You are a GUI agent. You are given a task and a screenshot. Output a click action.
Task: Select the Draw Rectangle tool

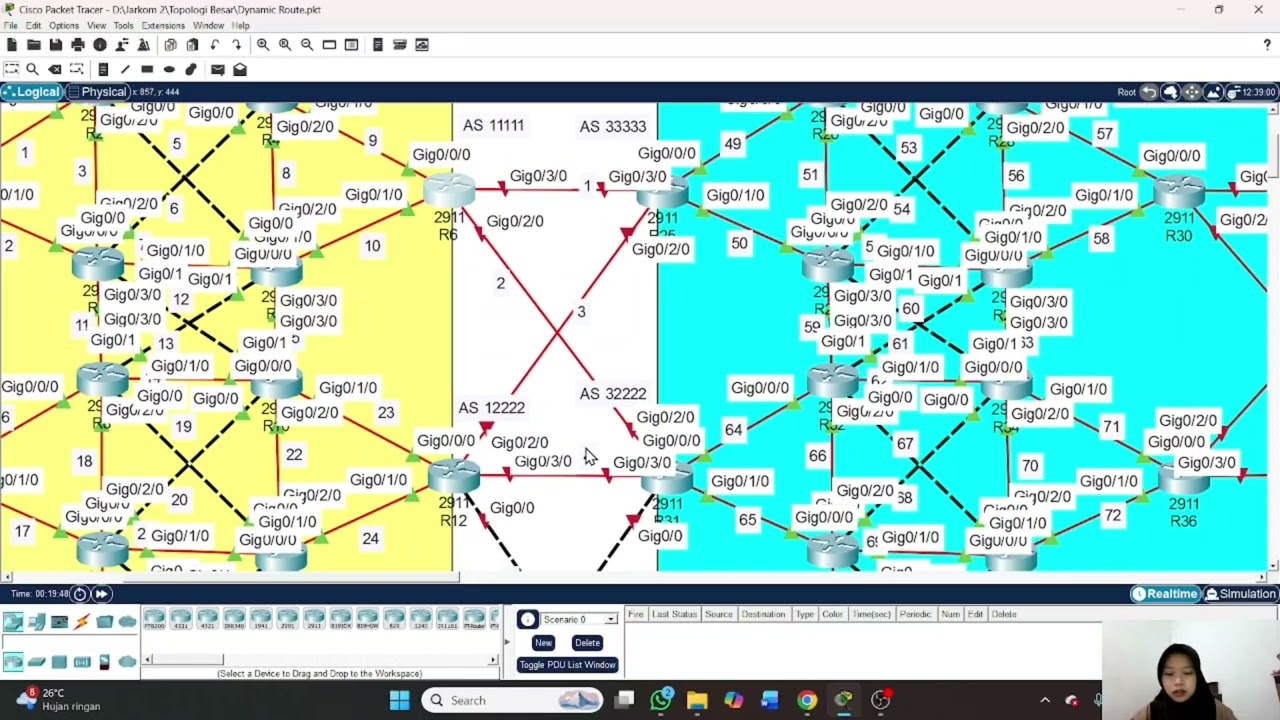click(147, 69)
